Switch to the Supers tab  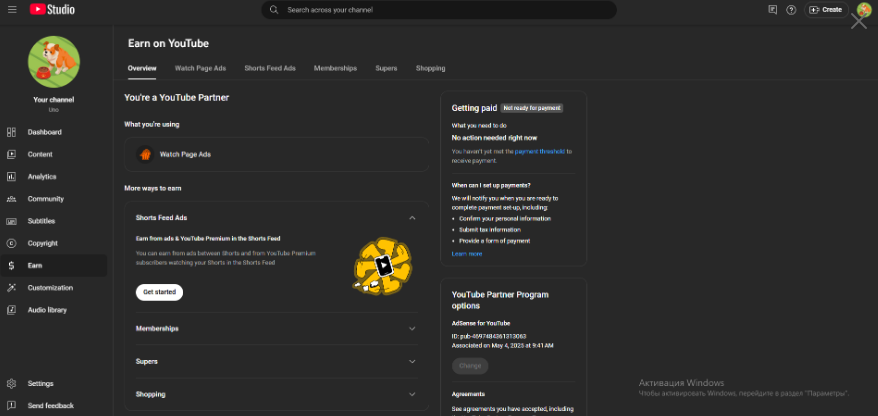[x=386, y=68]
